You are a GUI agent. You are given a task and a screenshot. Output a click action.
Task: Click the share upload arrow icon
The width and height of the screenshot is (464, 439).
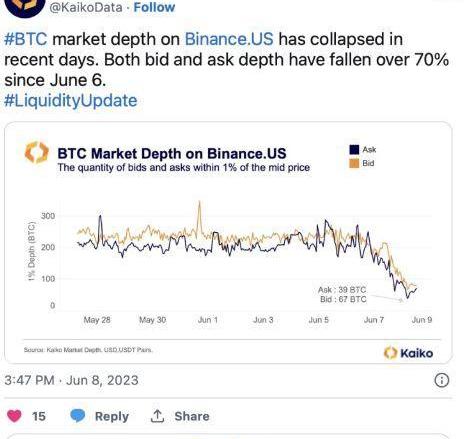[157, 416]
